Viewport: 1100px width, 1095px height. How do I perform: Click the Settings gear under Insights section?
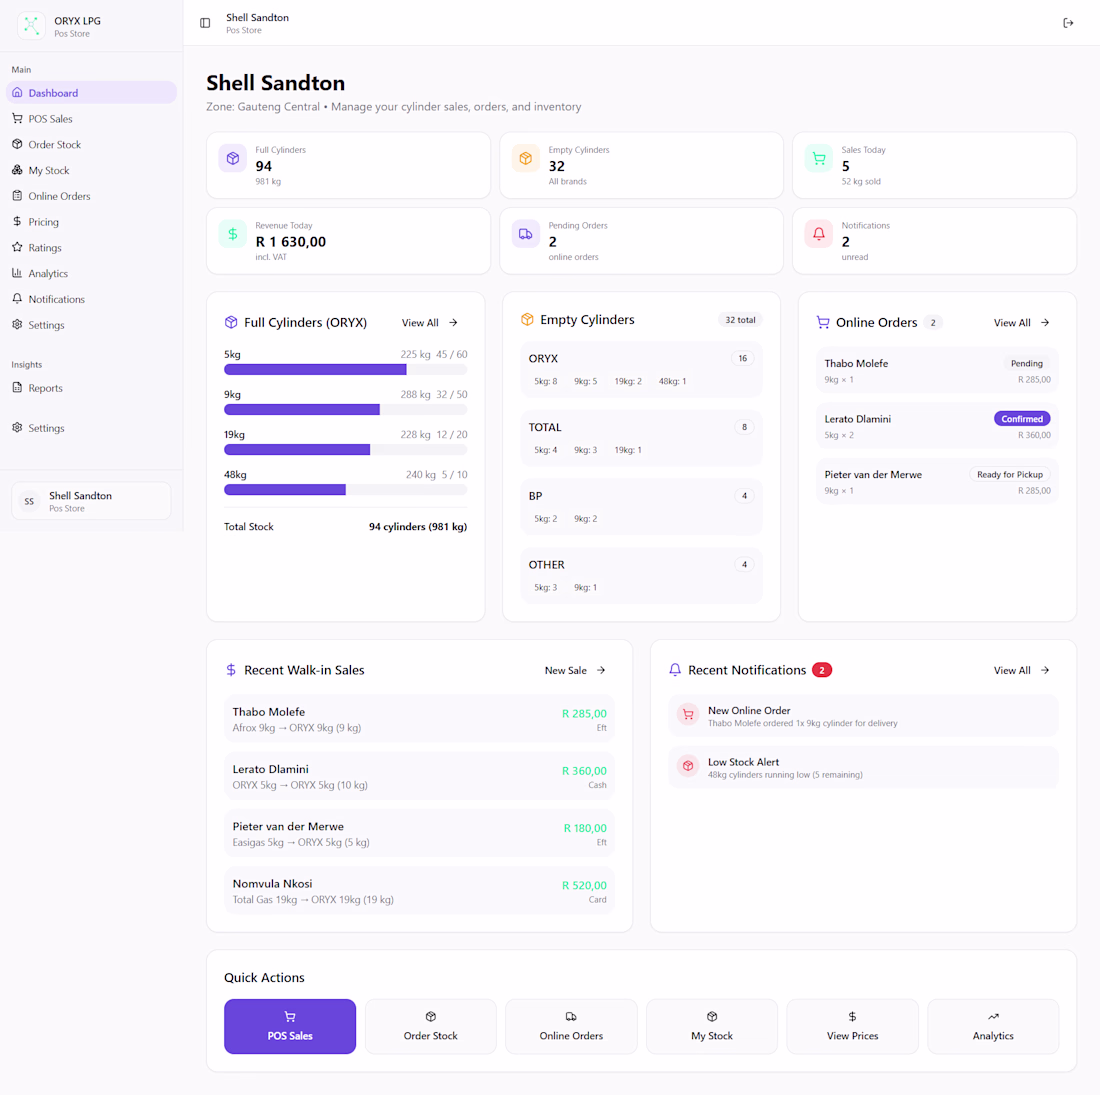18,427
